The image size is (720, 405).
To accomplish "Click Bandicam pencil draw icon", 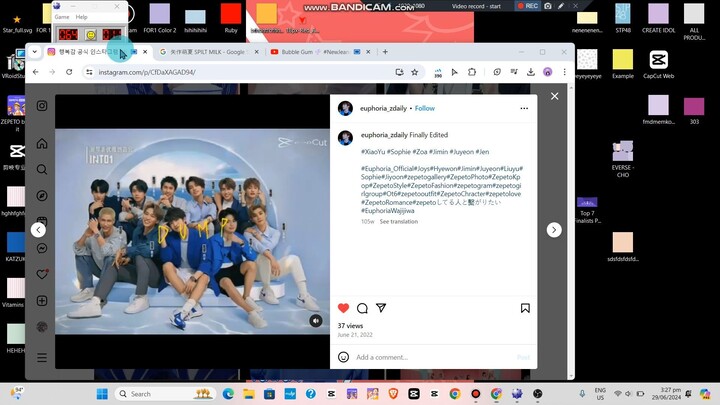I will pos(561,6).
